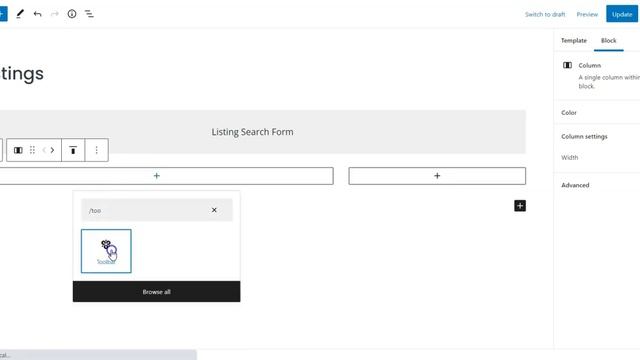Click the Column icon in sidebar

tap(567, 65)
